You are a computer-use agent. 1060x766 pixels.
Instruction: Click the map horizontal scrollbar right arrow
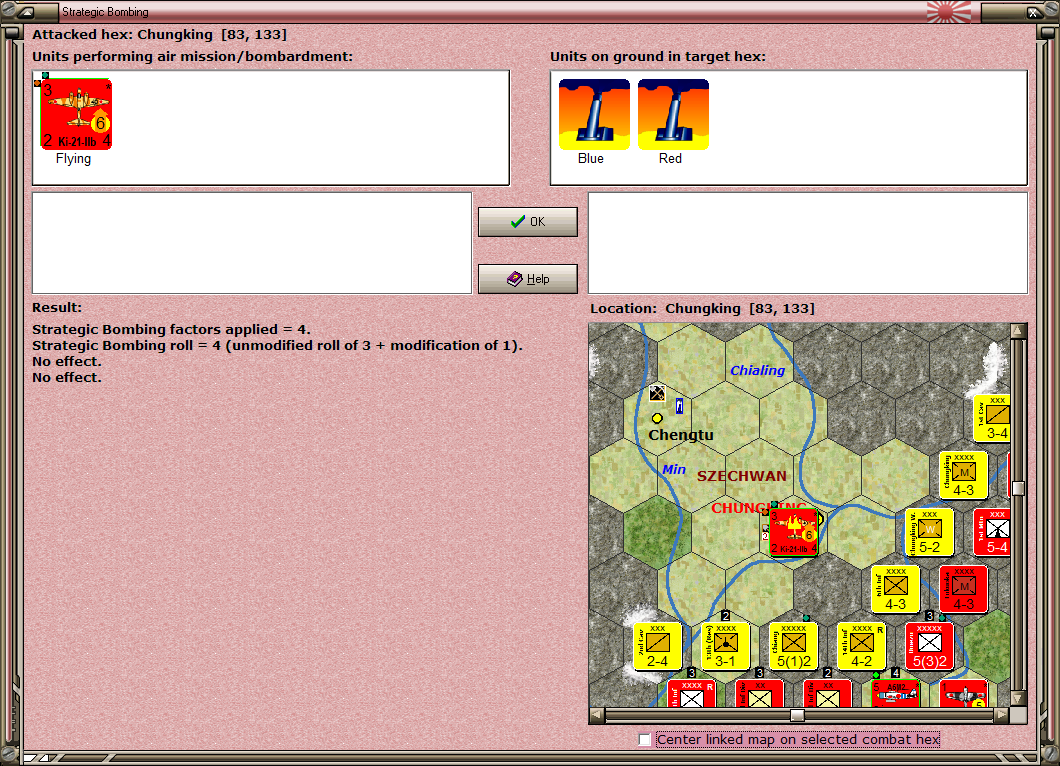1002,715
